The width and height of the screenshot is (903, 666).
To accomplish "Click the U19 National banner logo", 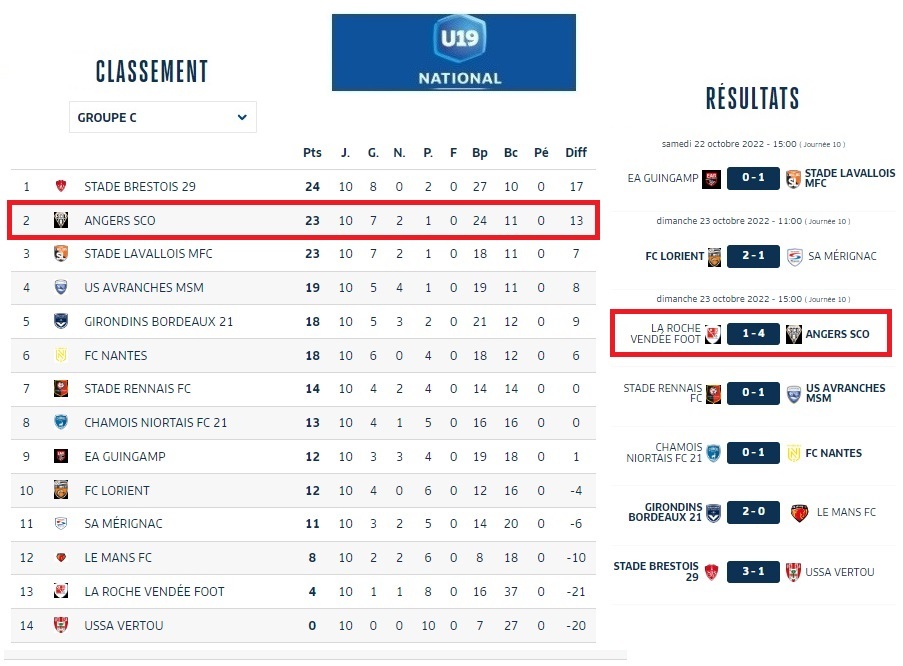I will coord(453,52).
